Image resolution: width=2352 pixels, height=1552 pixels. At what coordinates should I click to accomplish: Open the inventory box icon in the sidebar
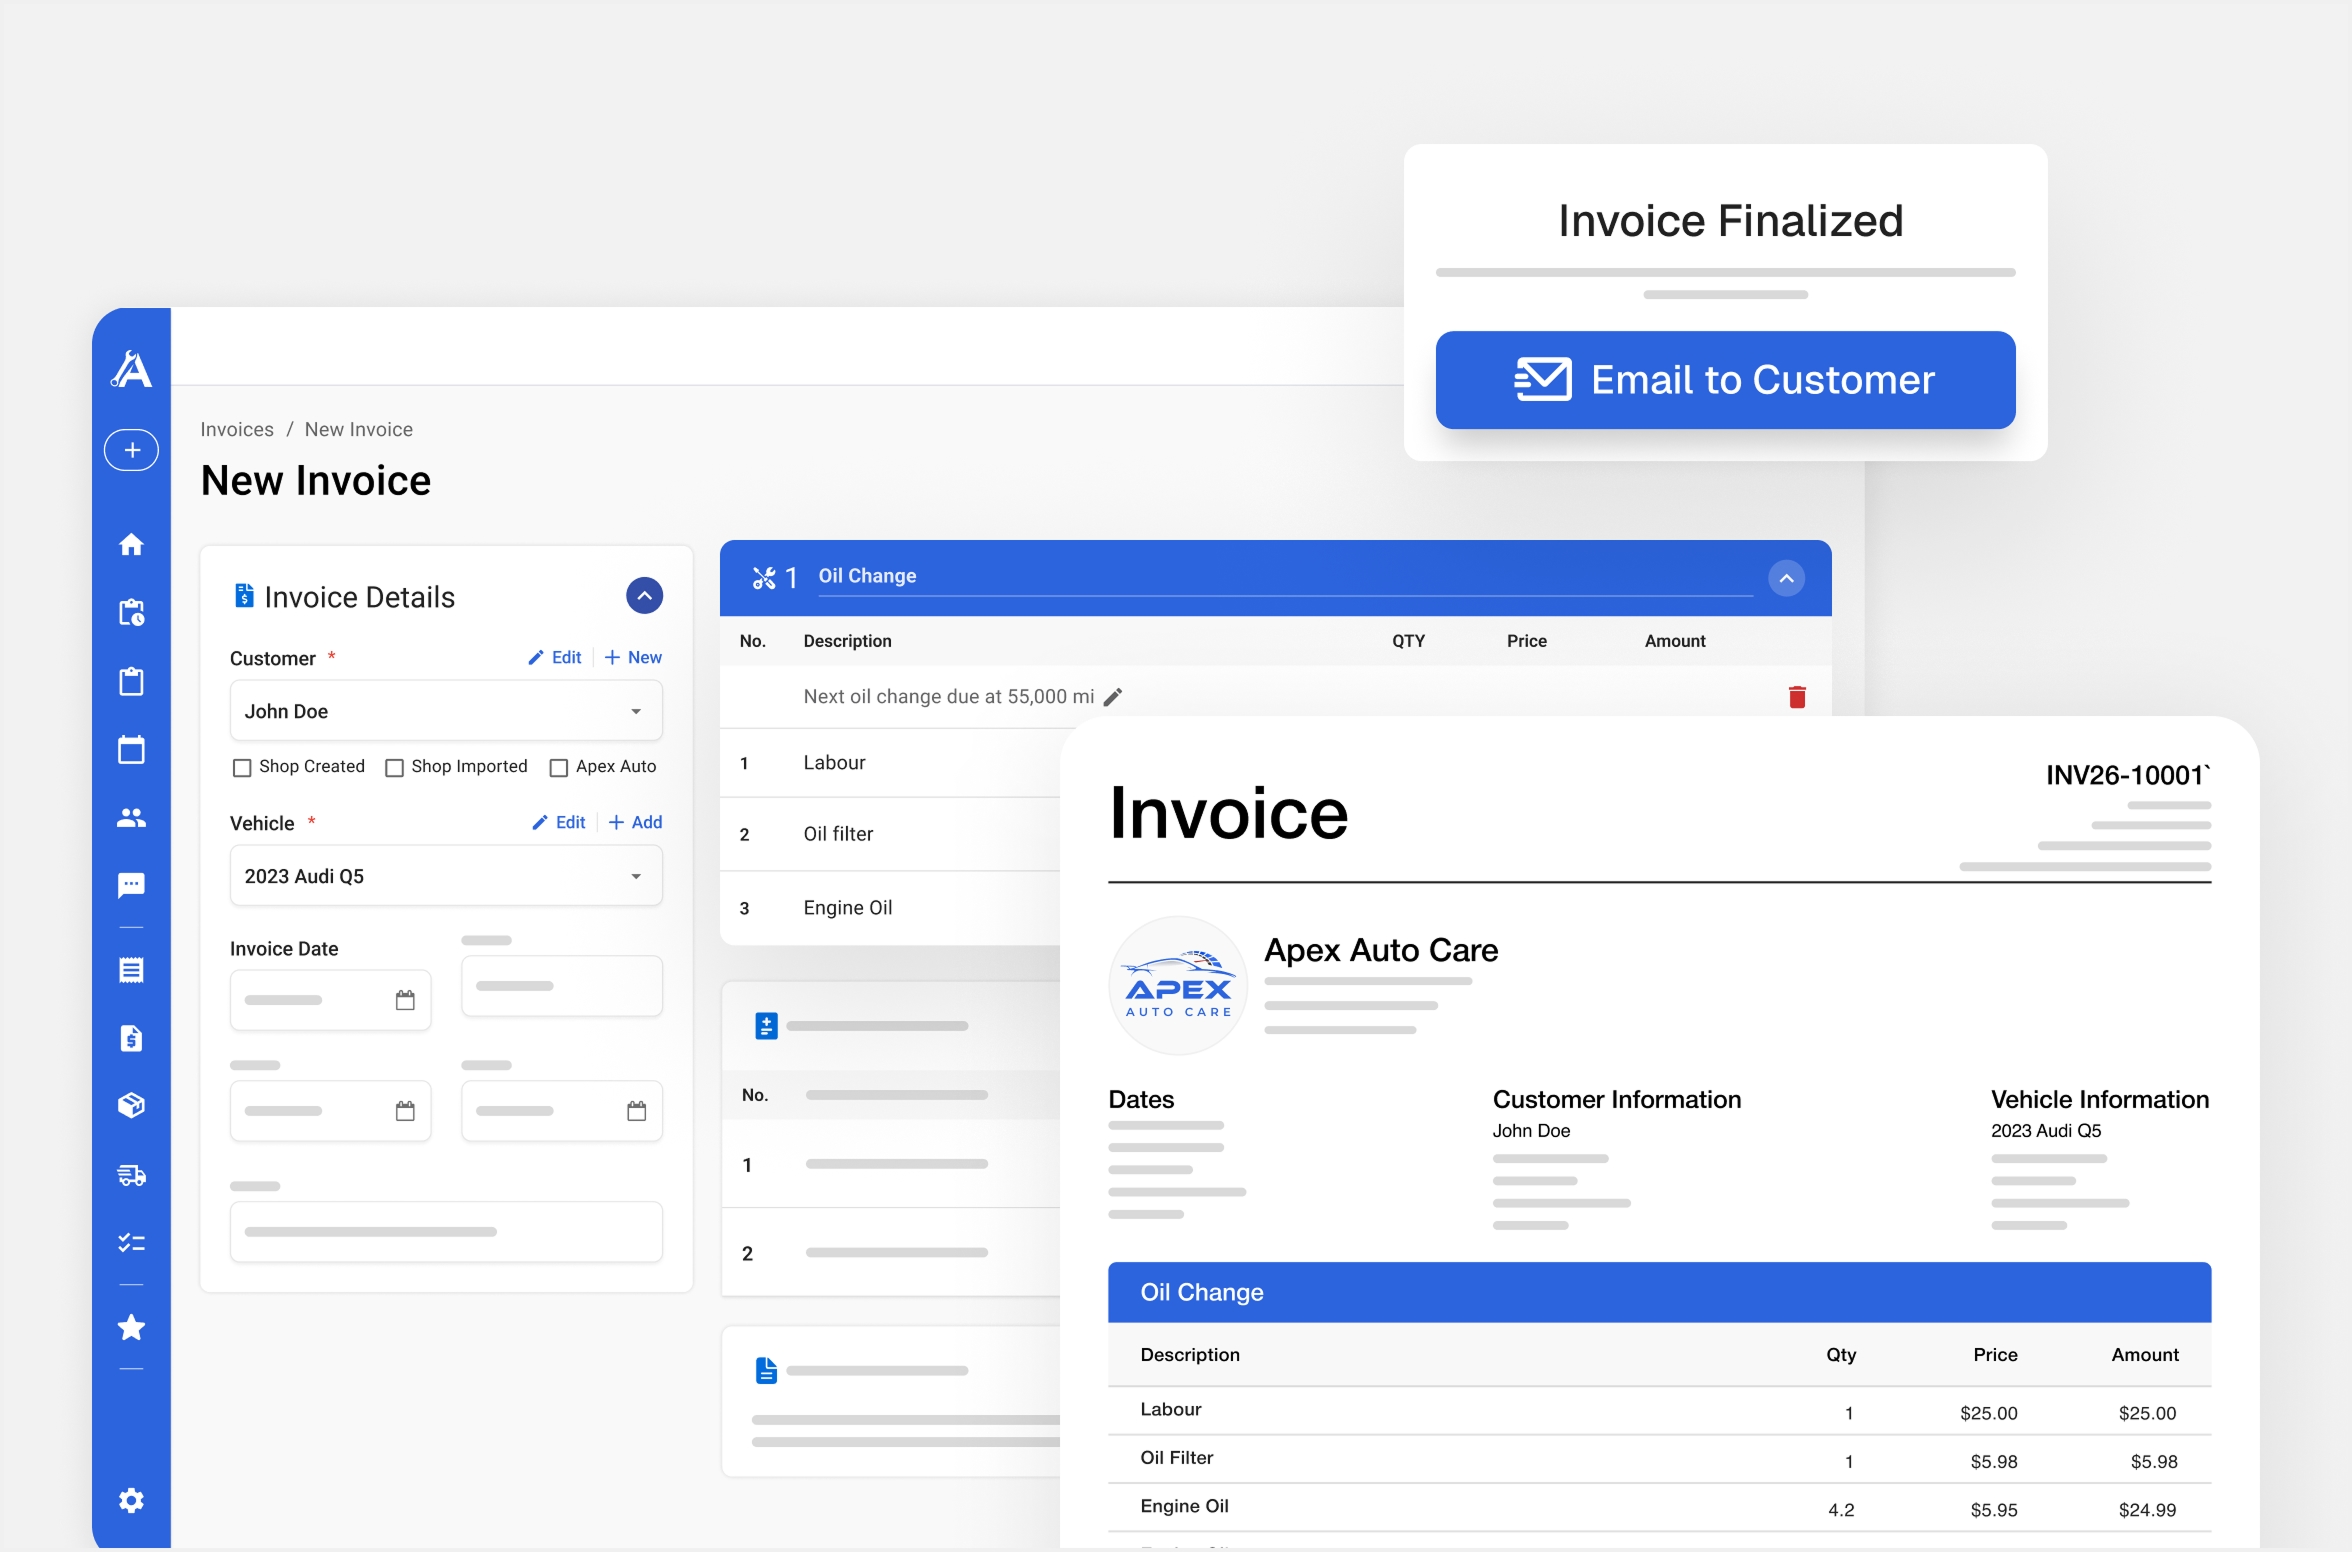[x=131, y=1105]
